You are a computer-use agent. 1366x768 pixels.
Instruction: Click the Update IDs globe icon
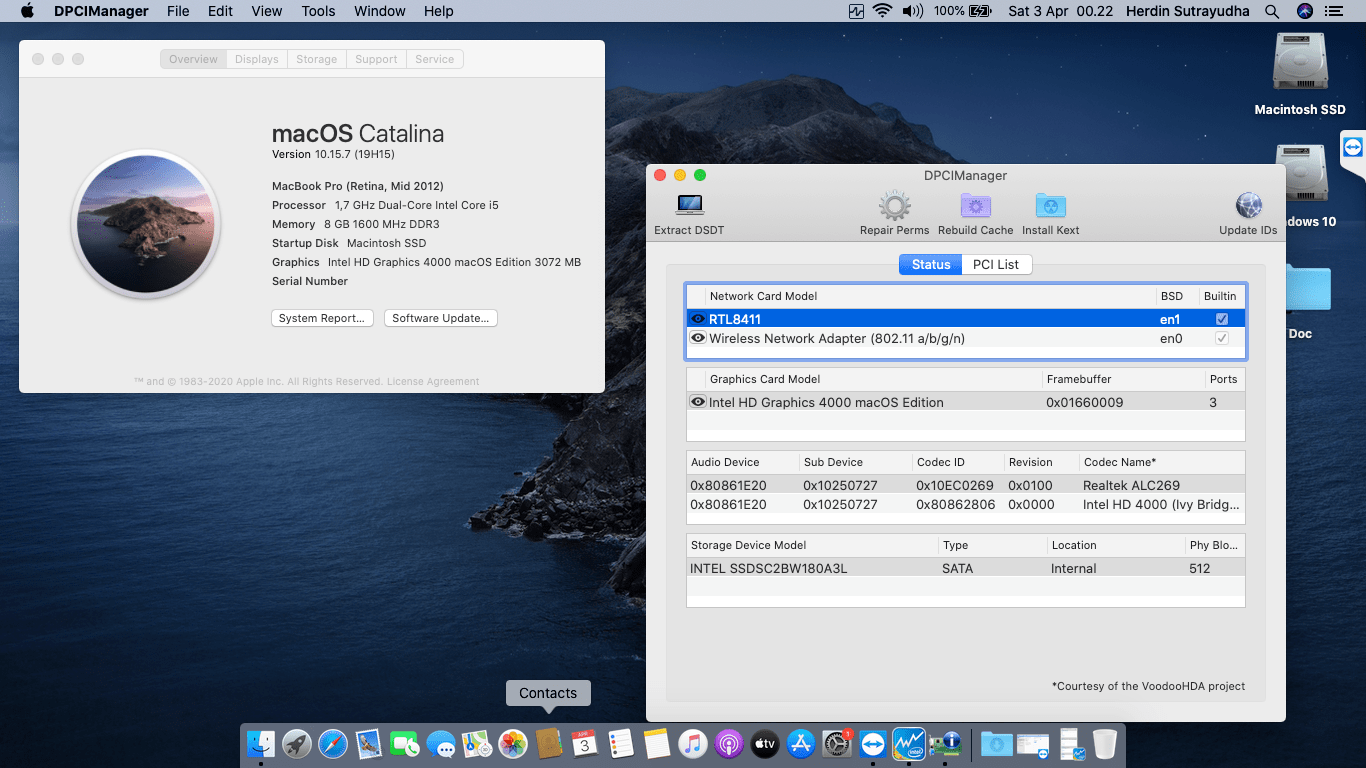(x=1249, y=206)
